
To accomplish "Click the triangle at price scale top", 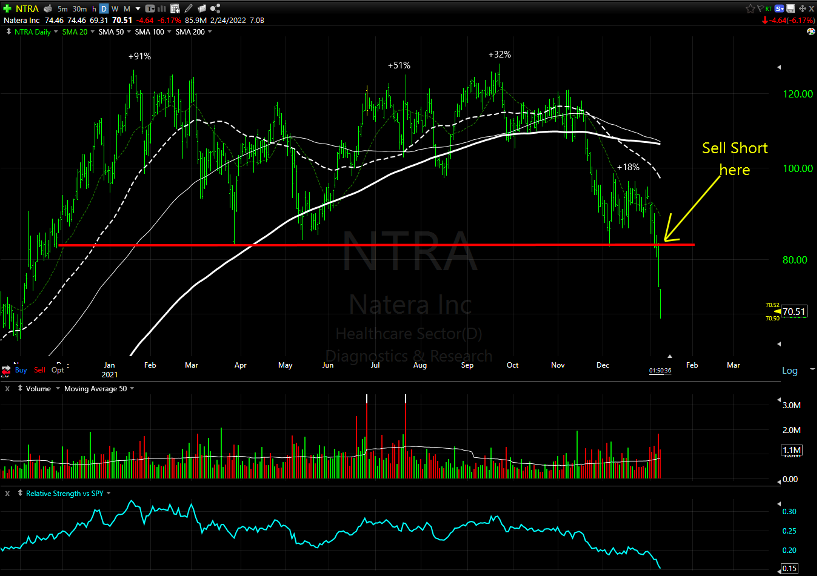I will coord(779,67).
